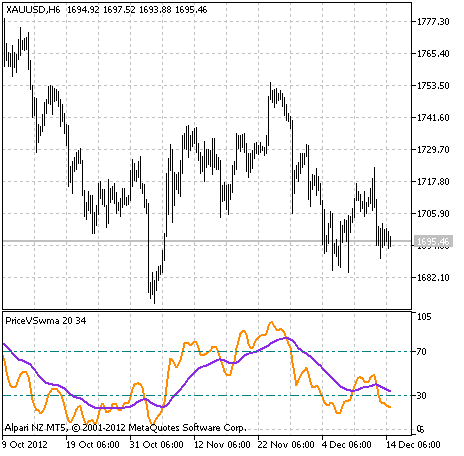Screen dimensions: 464x456
Task: Click price level 1717.80 on the price scale
Action: [433, 182]
